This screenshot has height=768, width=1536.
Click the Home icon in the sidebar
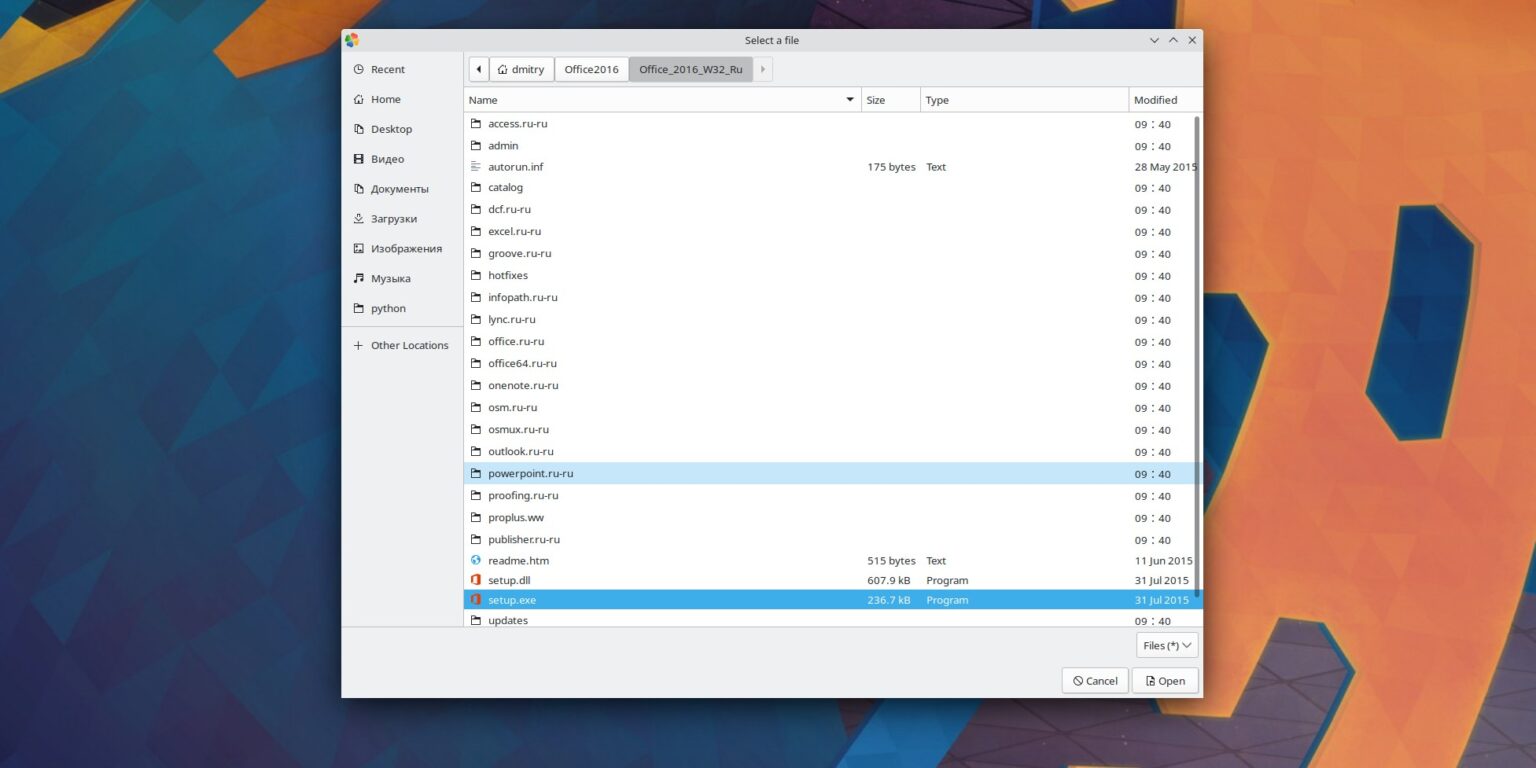tap(359, 99)
